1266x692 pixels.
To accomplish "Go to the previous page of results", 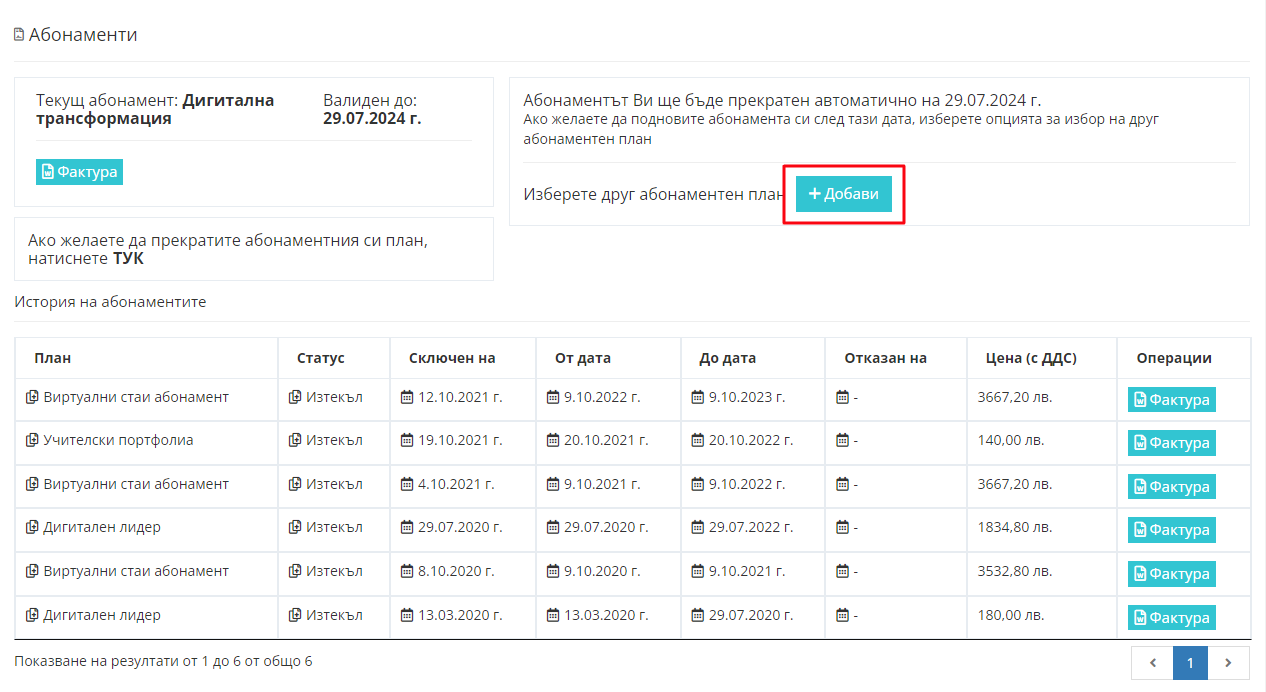I will pyautogui.click(x=1152, y=662).
